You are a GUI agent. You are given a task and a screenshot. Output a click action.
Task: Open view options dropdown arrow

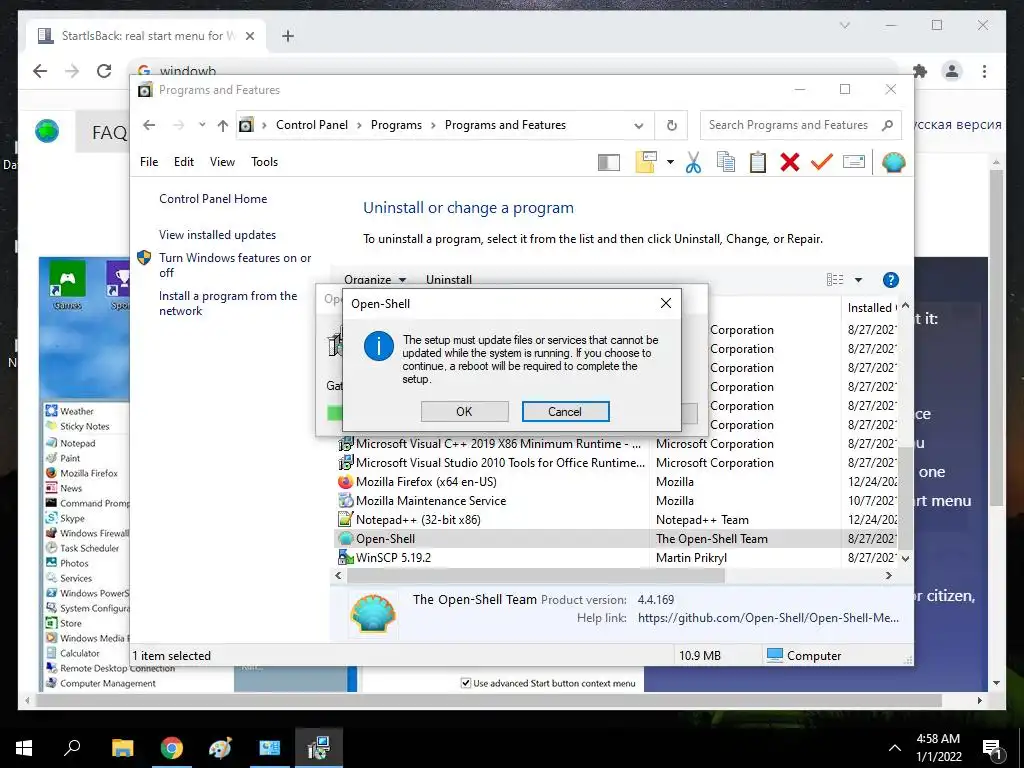[858, 280]
